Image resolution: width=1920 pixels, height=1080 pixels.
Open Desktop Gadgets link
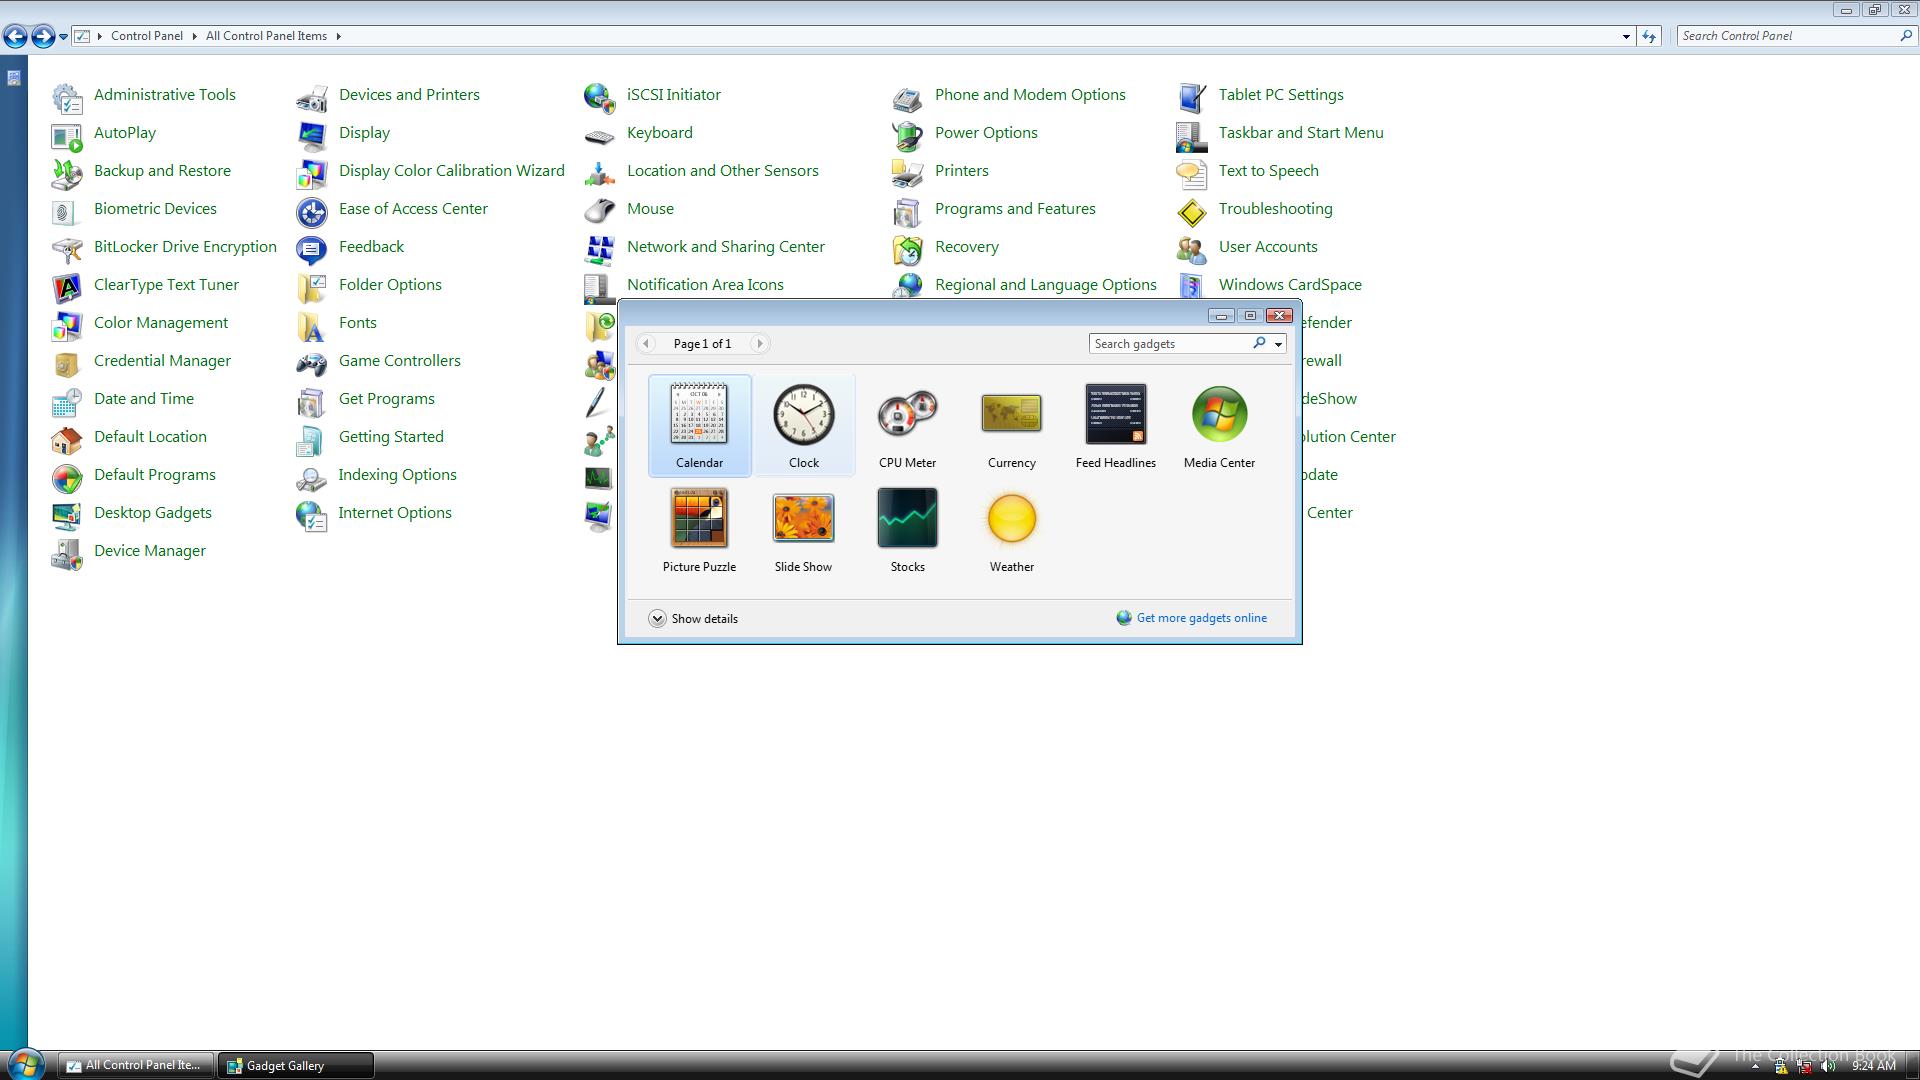point(153,512)
